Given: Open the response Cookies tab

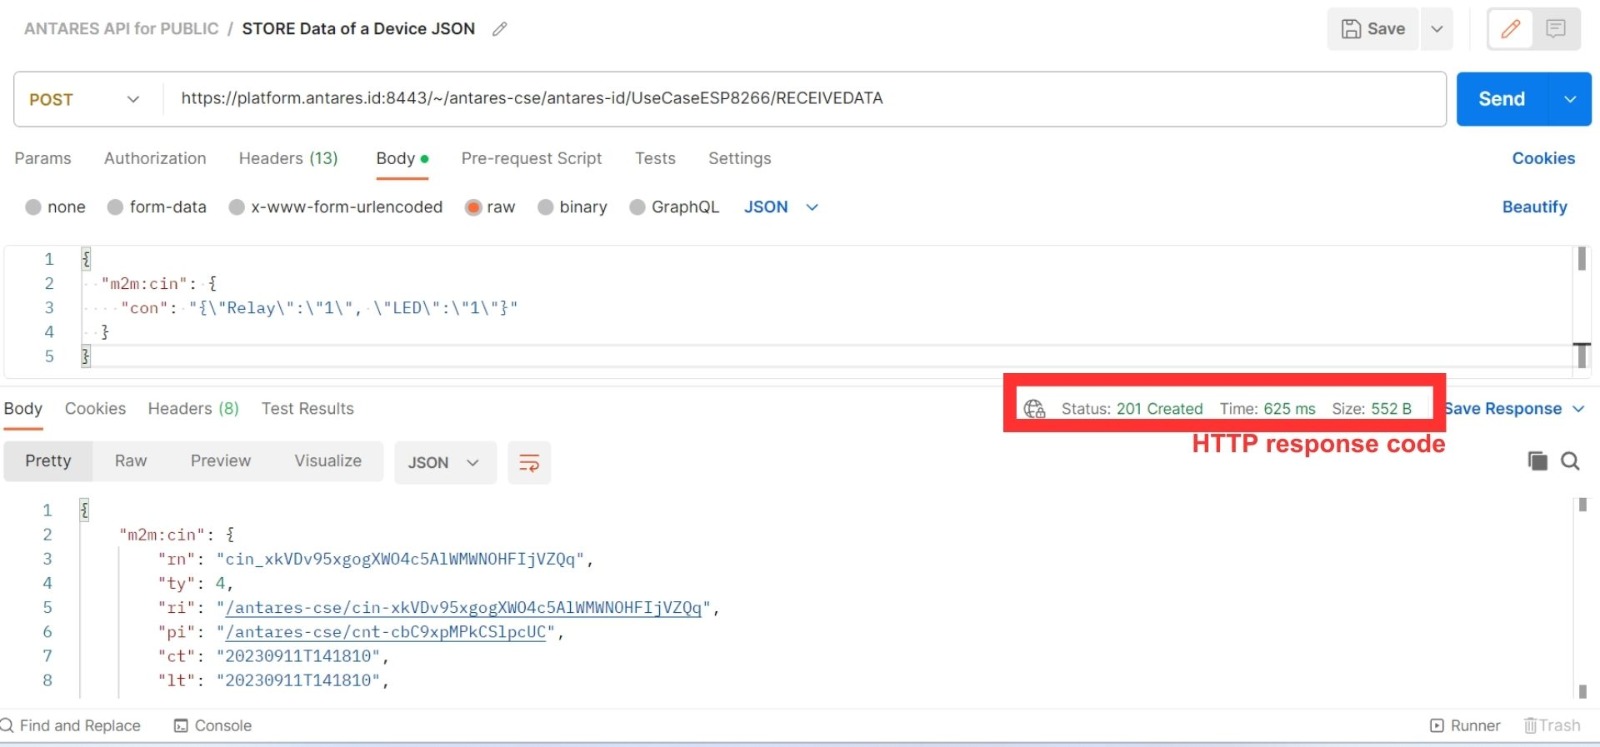Looking at the screenshot, I should [95, 408].
